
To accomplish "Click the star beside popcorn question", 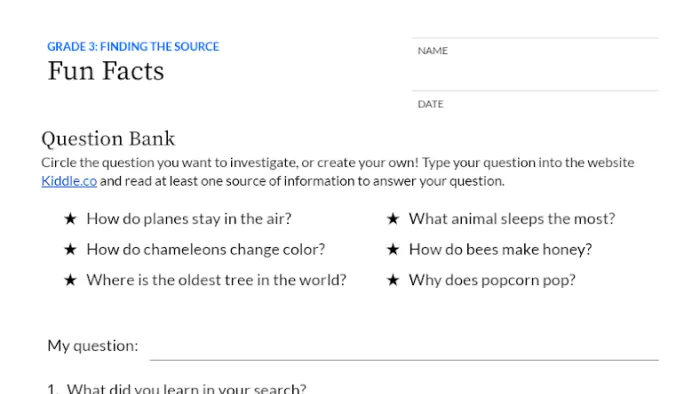I will click(x=393, y=280).
